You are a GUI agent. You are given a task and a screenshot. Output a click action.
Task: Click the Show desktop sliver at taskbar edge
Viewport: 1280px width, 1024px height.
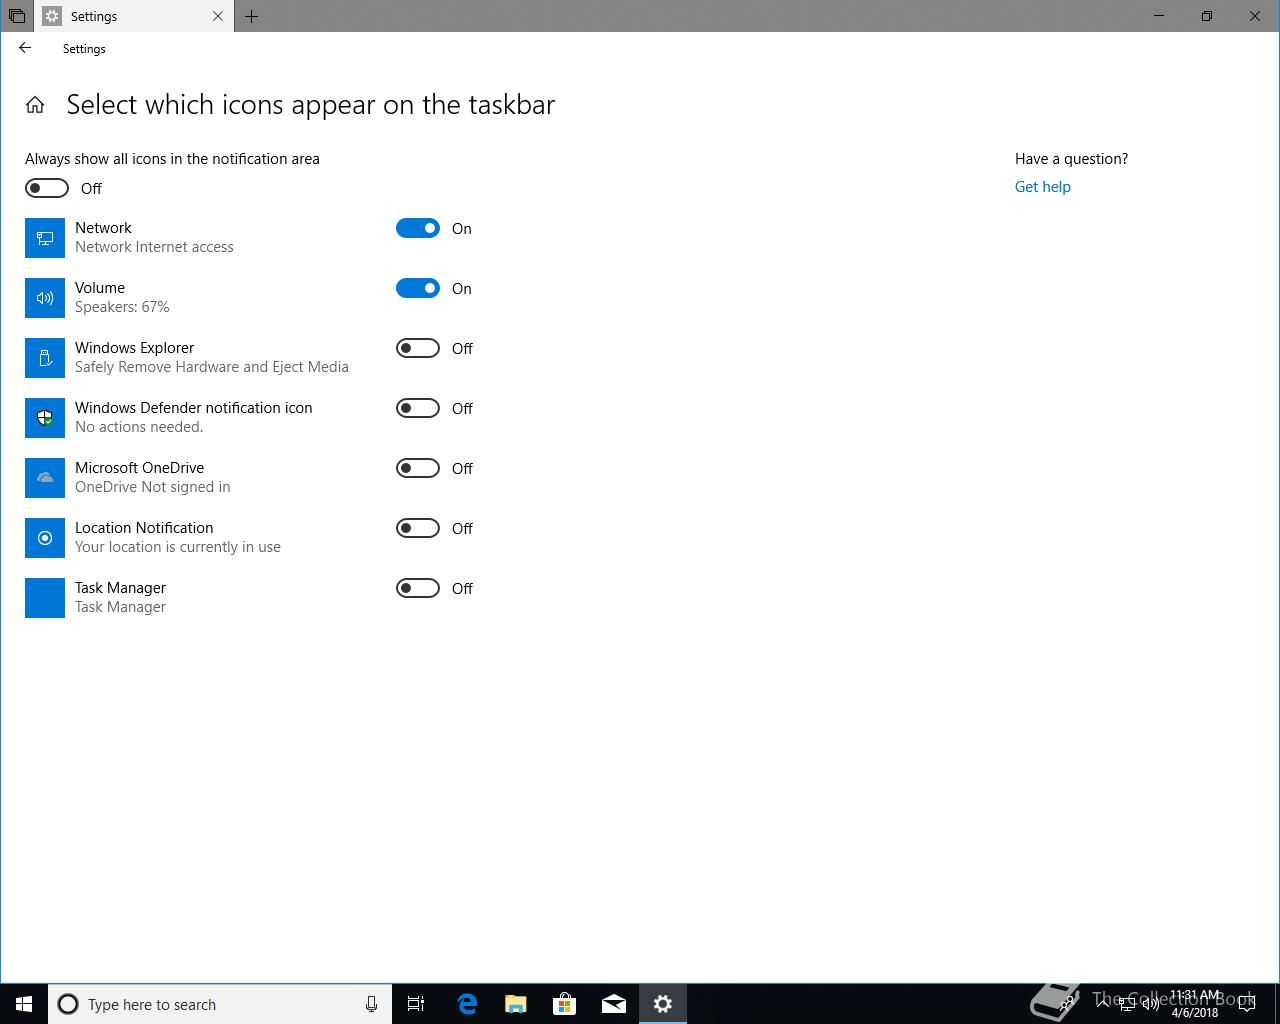(x=1276, y=1004)
